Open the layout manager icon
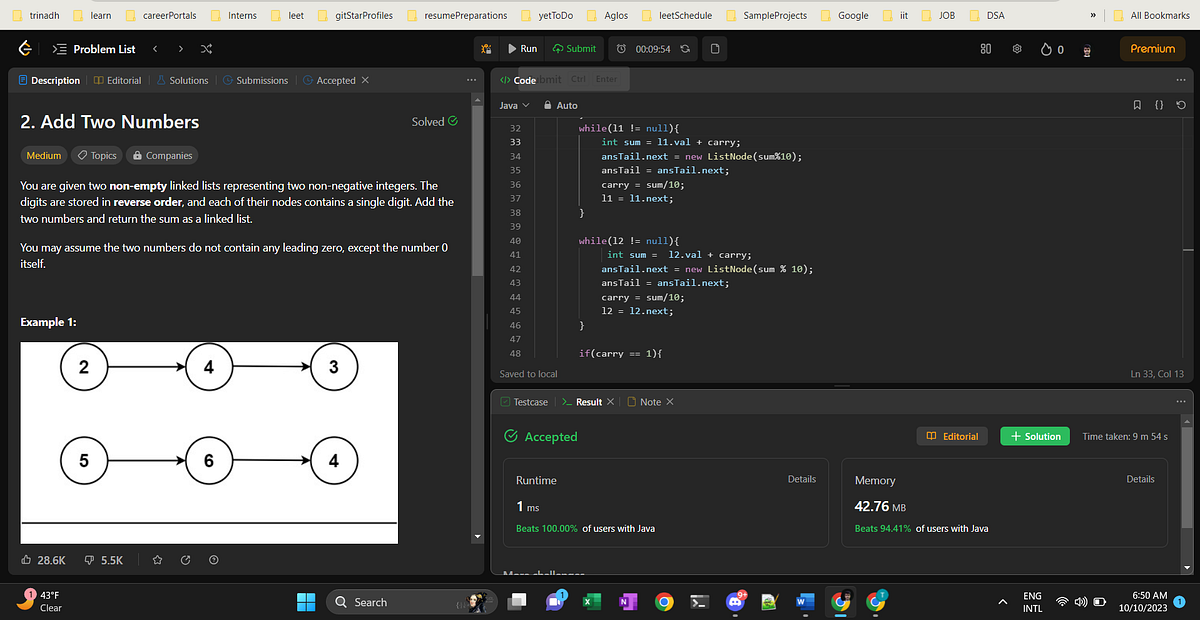 tap(985, 49)
